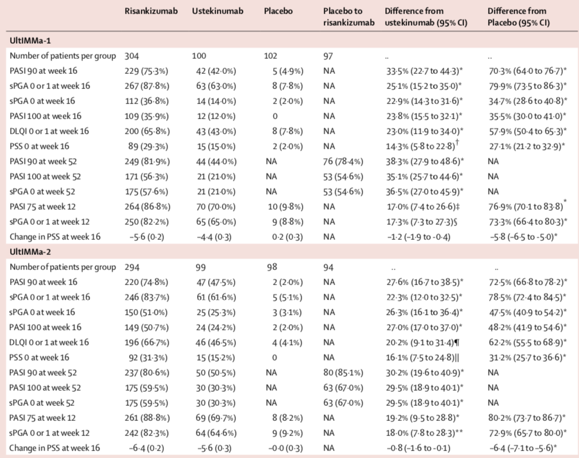The height and width of the screenshot is (458, 579).
Task: Select the "Placebo to risankizumab" column header
Action: pyautogui.click(x=349, y=17)
